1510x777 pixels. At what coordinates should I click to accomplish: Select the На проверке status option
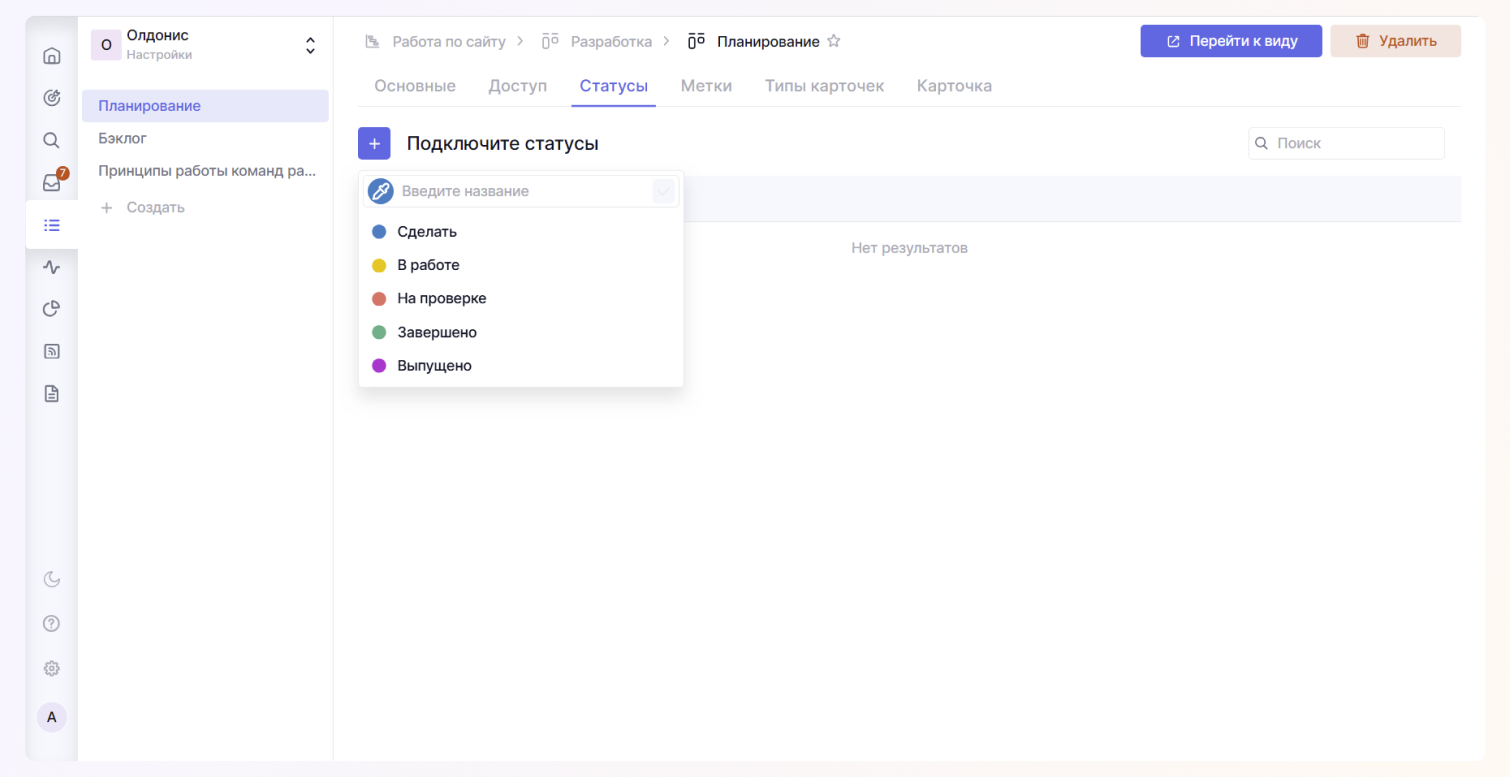(x=441, y=299)
